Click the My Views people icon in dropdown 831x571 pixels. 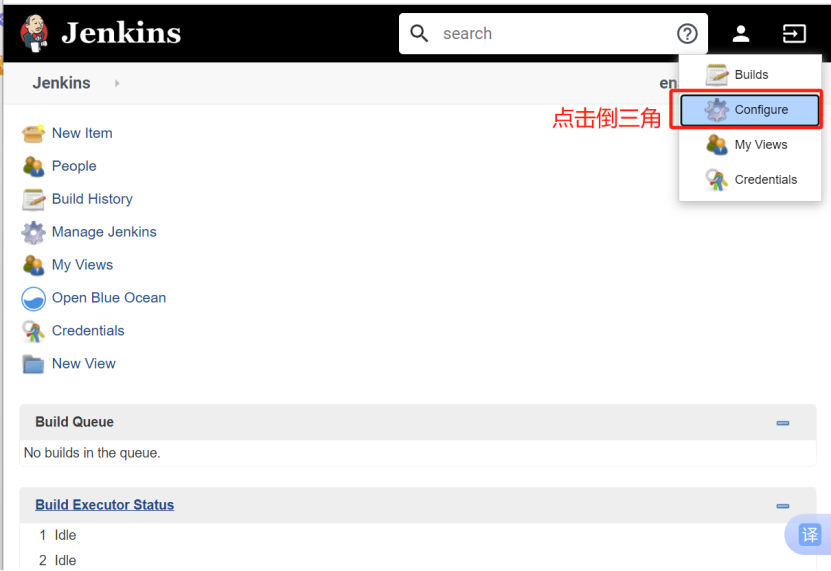tap(717, 145)
